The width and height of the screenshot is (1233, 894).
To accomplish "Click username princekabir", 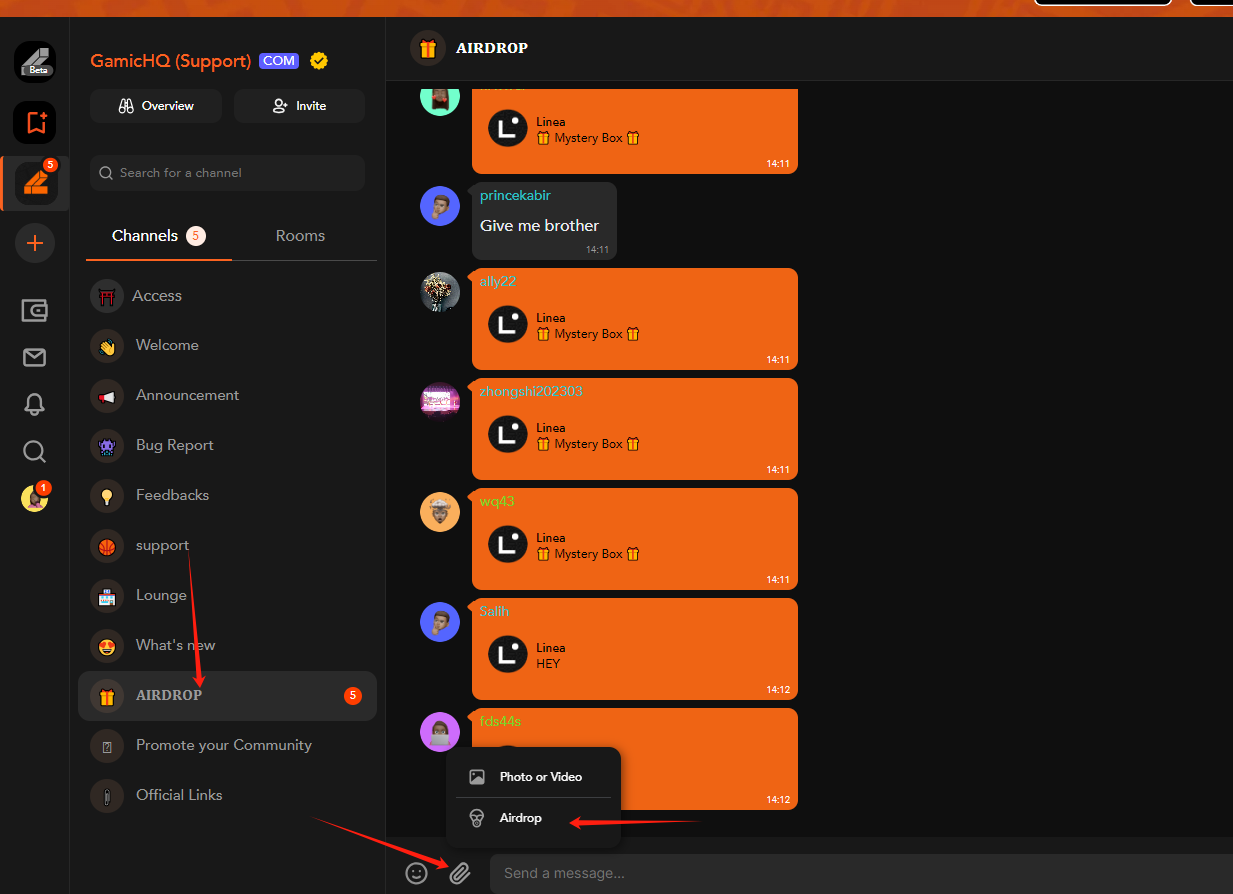I will tap(515, 195).
